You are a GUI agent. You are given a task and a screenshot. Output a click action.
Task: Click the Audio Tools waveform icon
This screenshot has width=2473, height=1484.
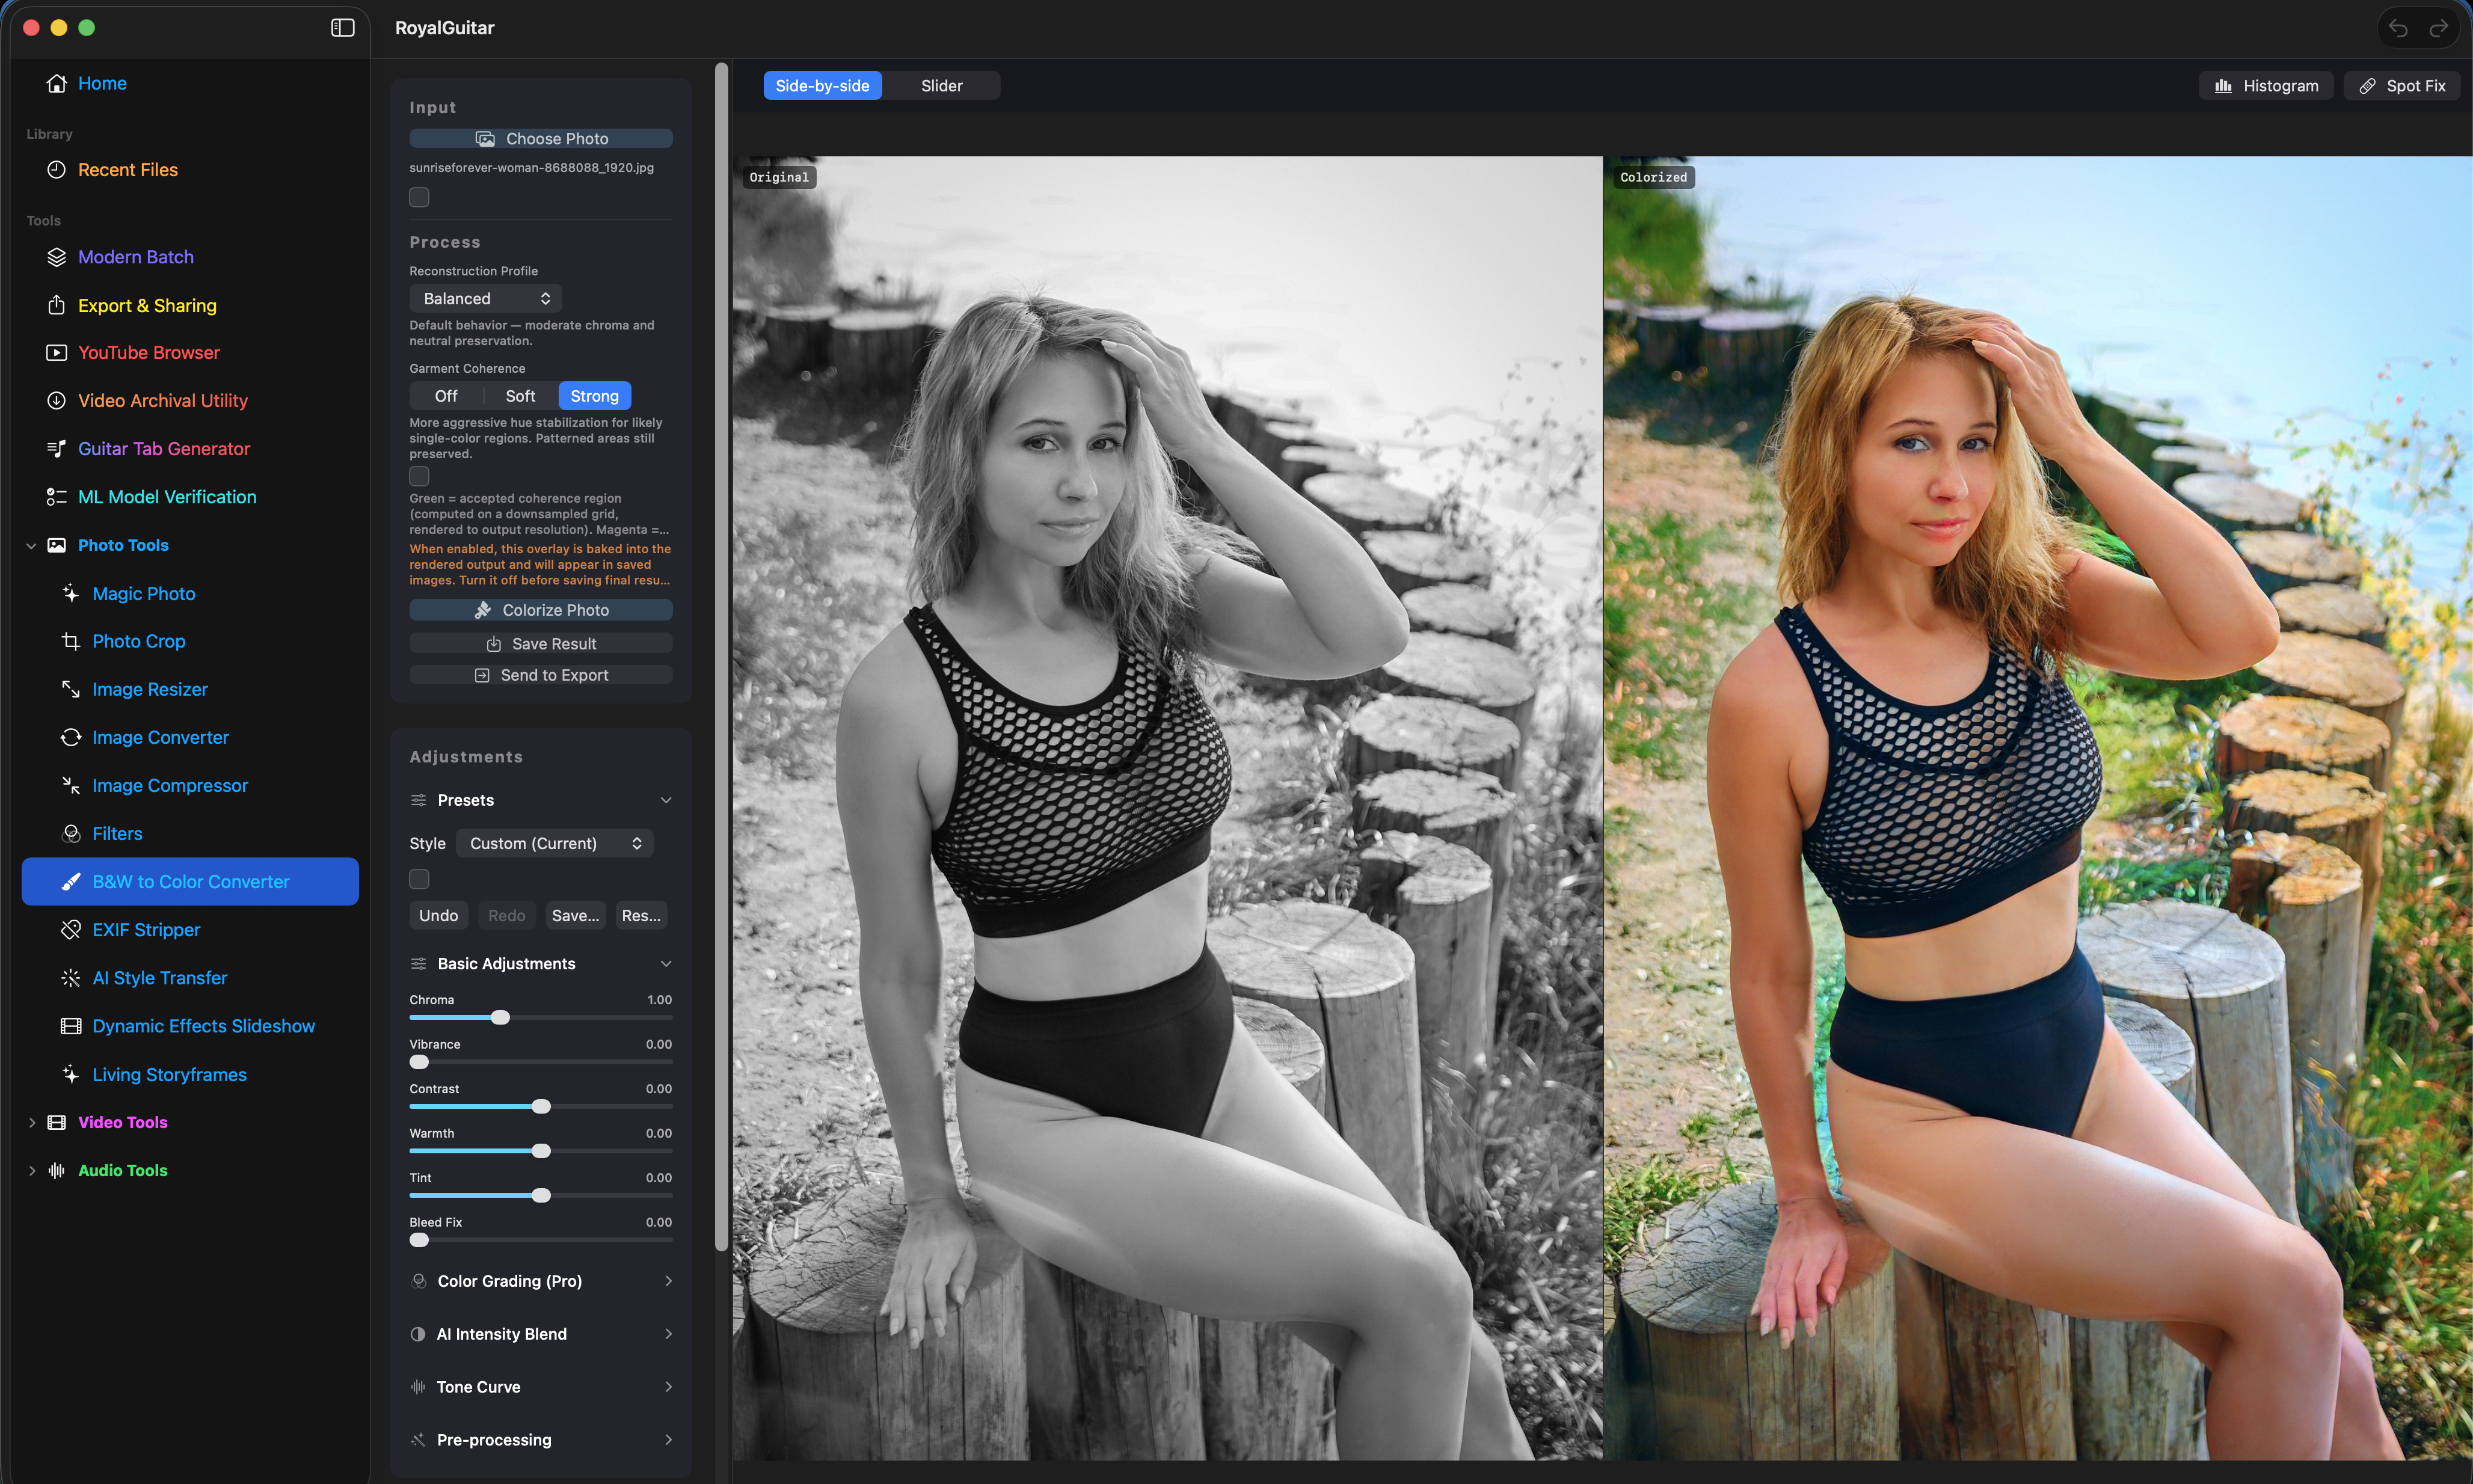[x=57, y=1171]
